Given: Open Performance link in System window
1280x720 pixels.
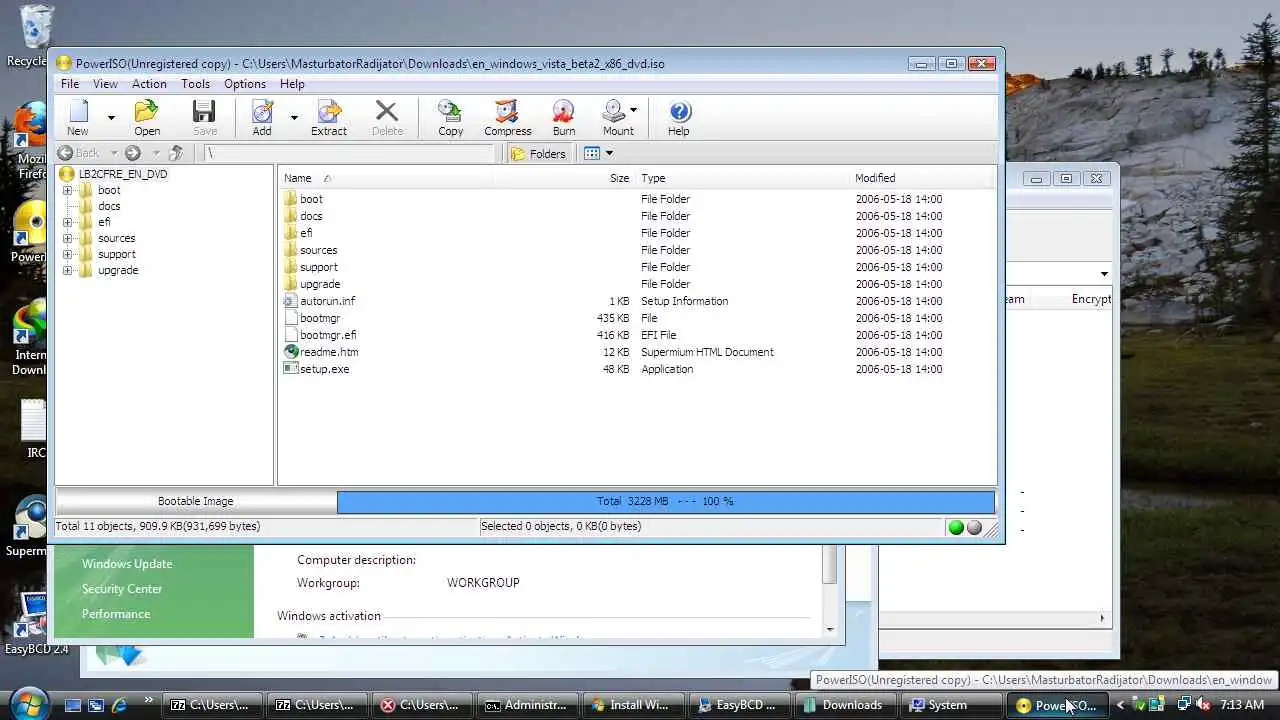Looking at the screenshot, I should coord(116,614).
